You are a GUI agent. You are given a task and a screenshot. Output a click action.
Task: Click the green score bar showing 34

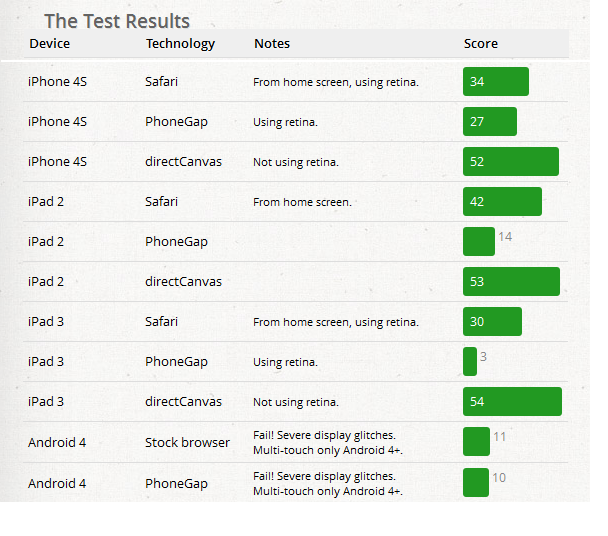[495, 82]
